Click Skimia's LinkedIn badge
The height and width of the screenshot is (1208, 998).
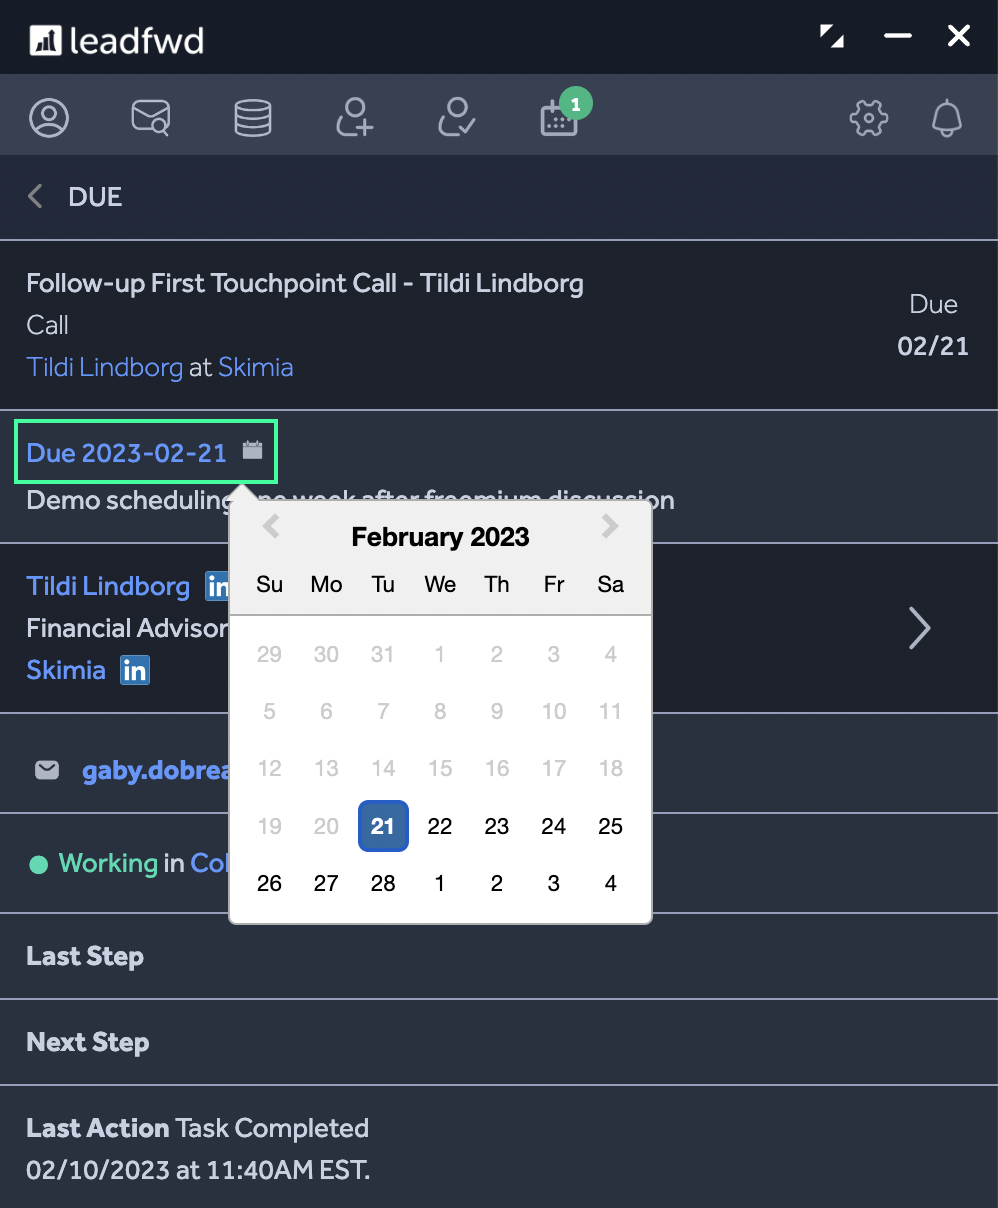click(x=134, y=671)
